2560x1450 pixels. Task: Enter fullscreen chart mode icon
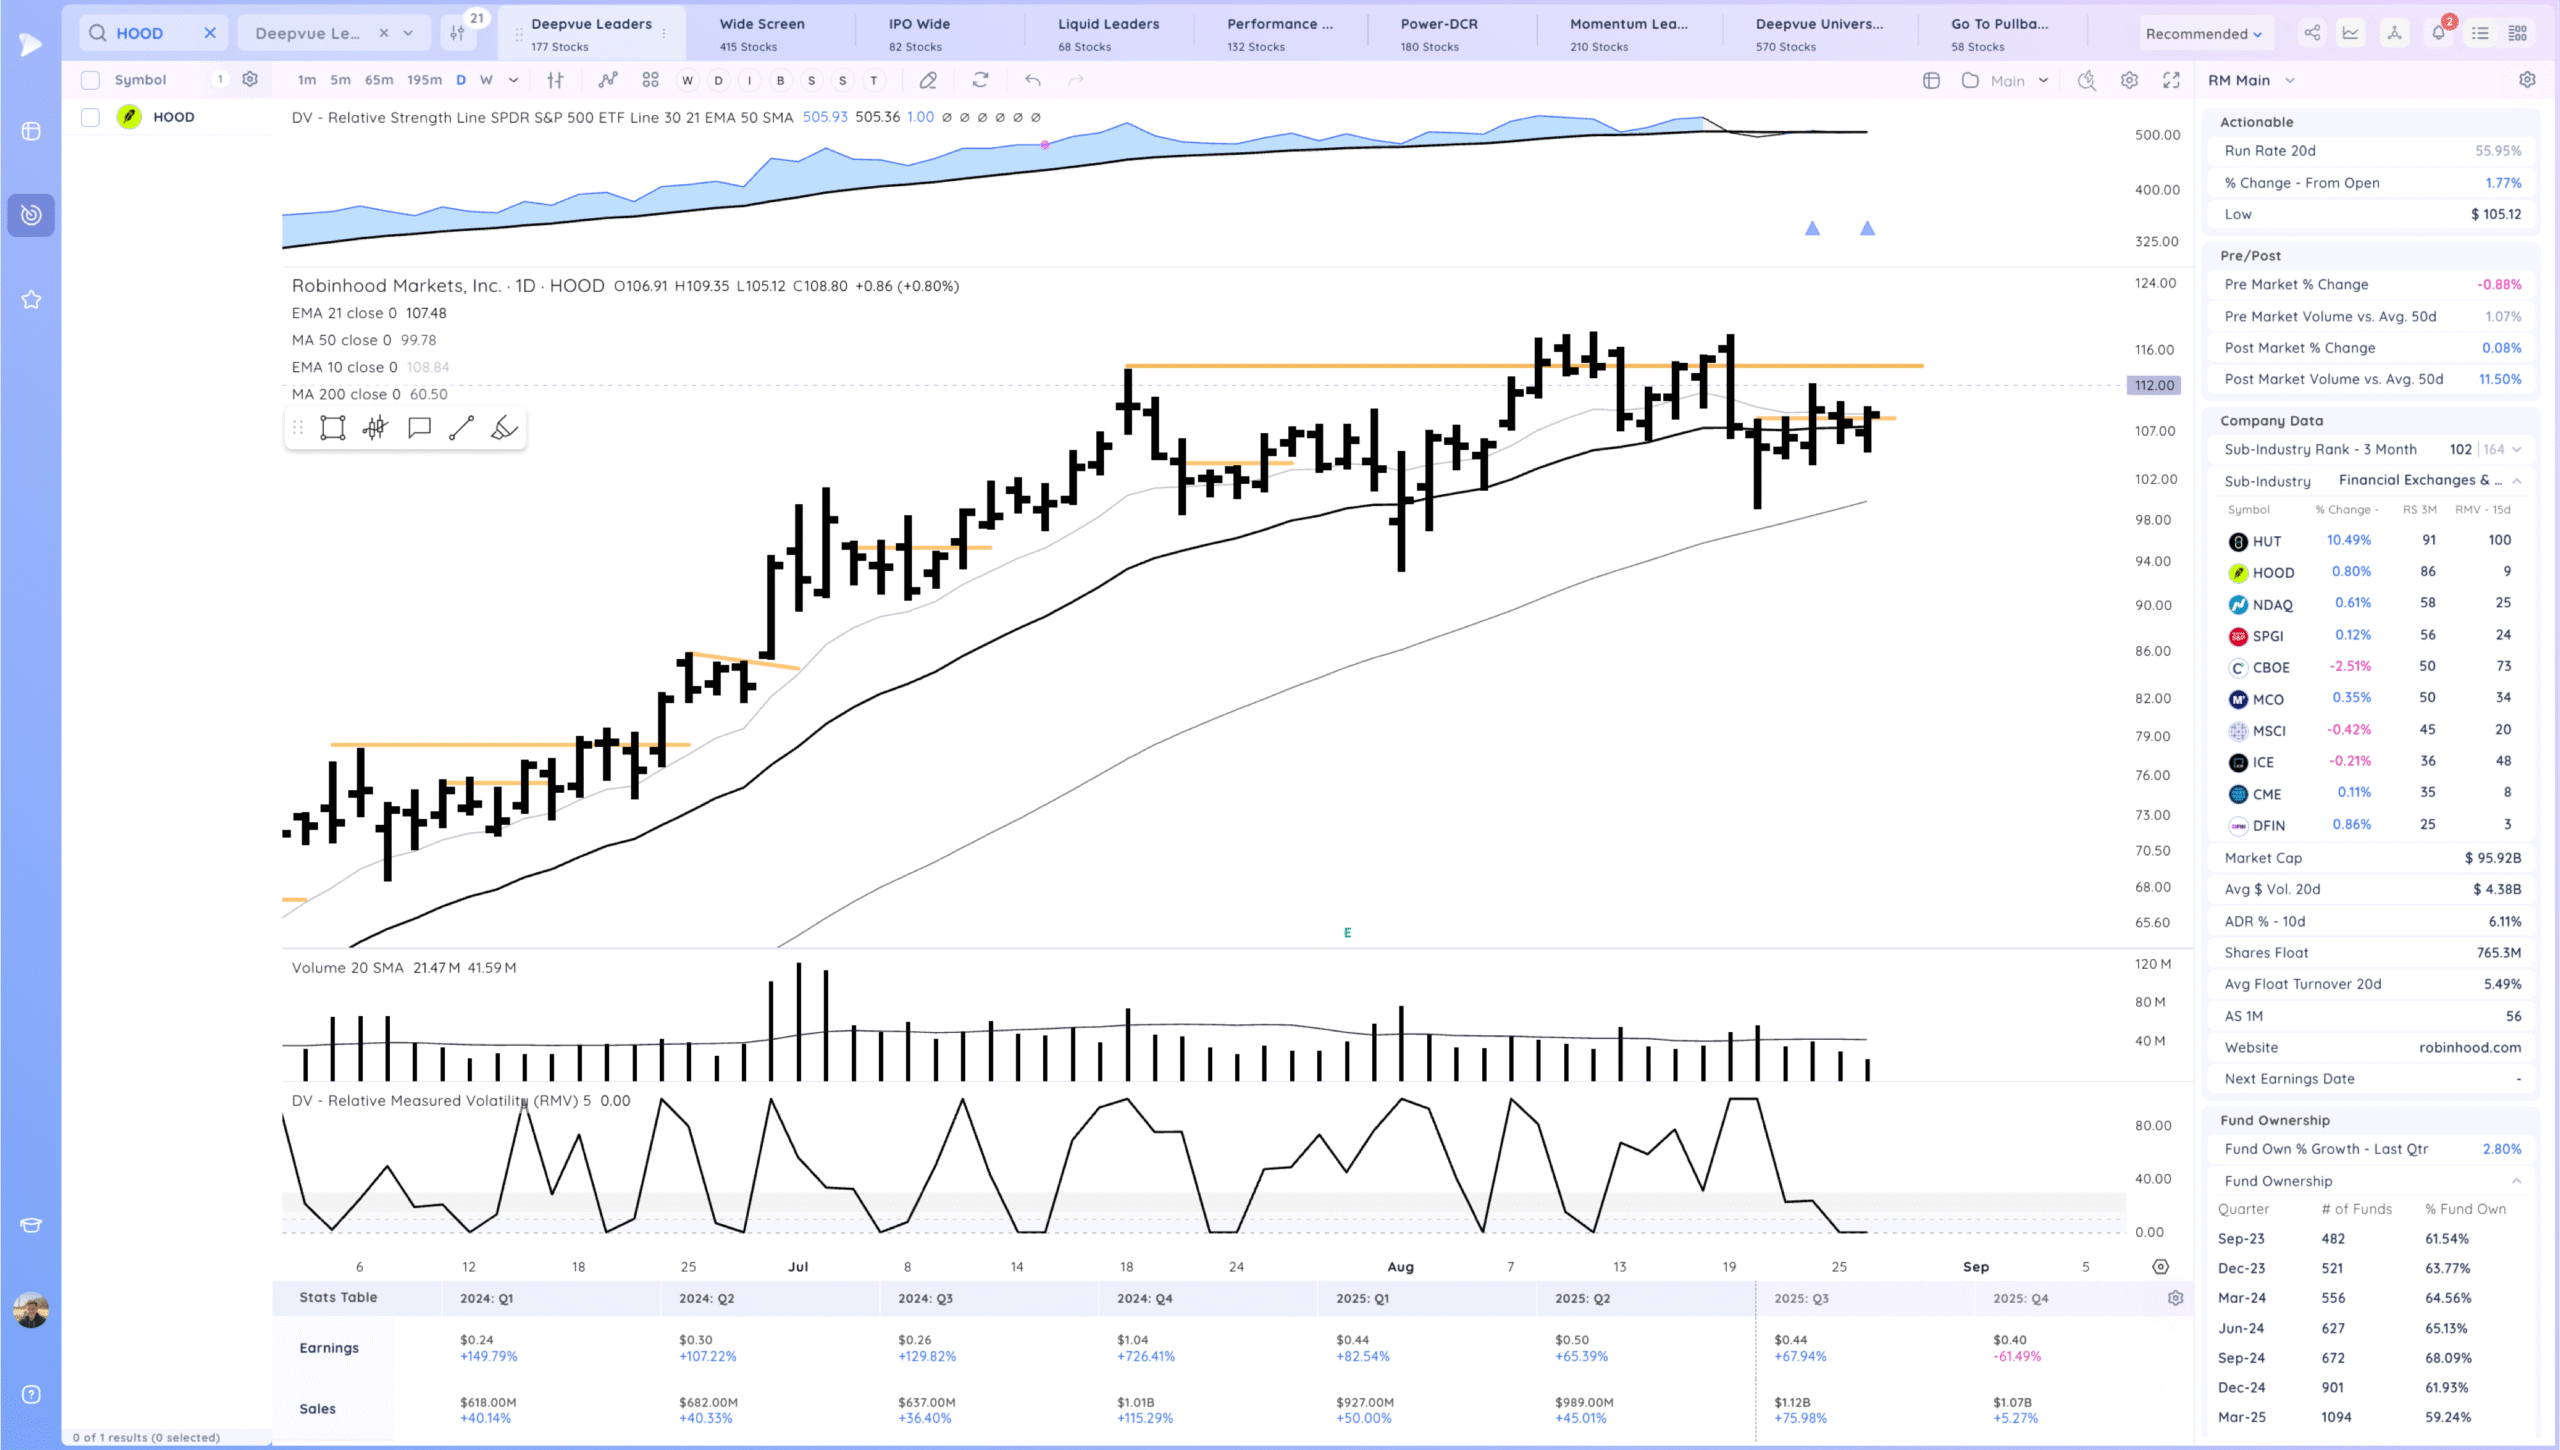click(x=2171, y=80)
